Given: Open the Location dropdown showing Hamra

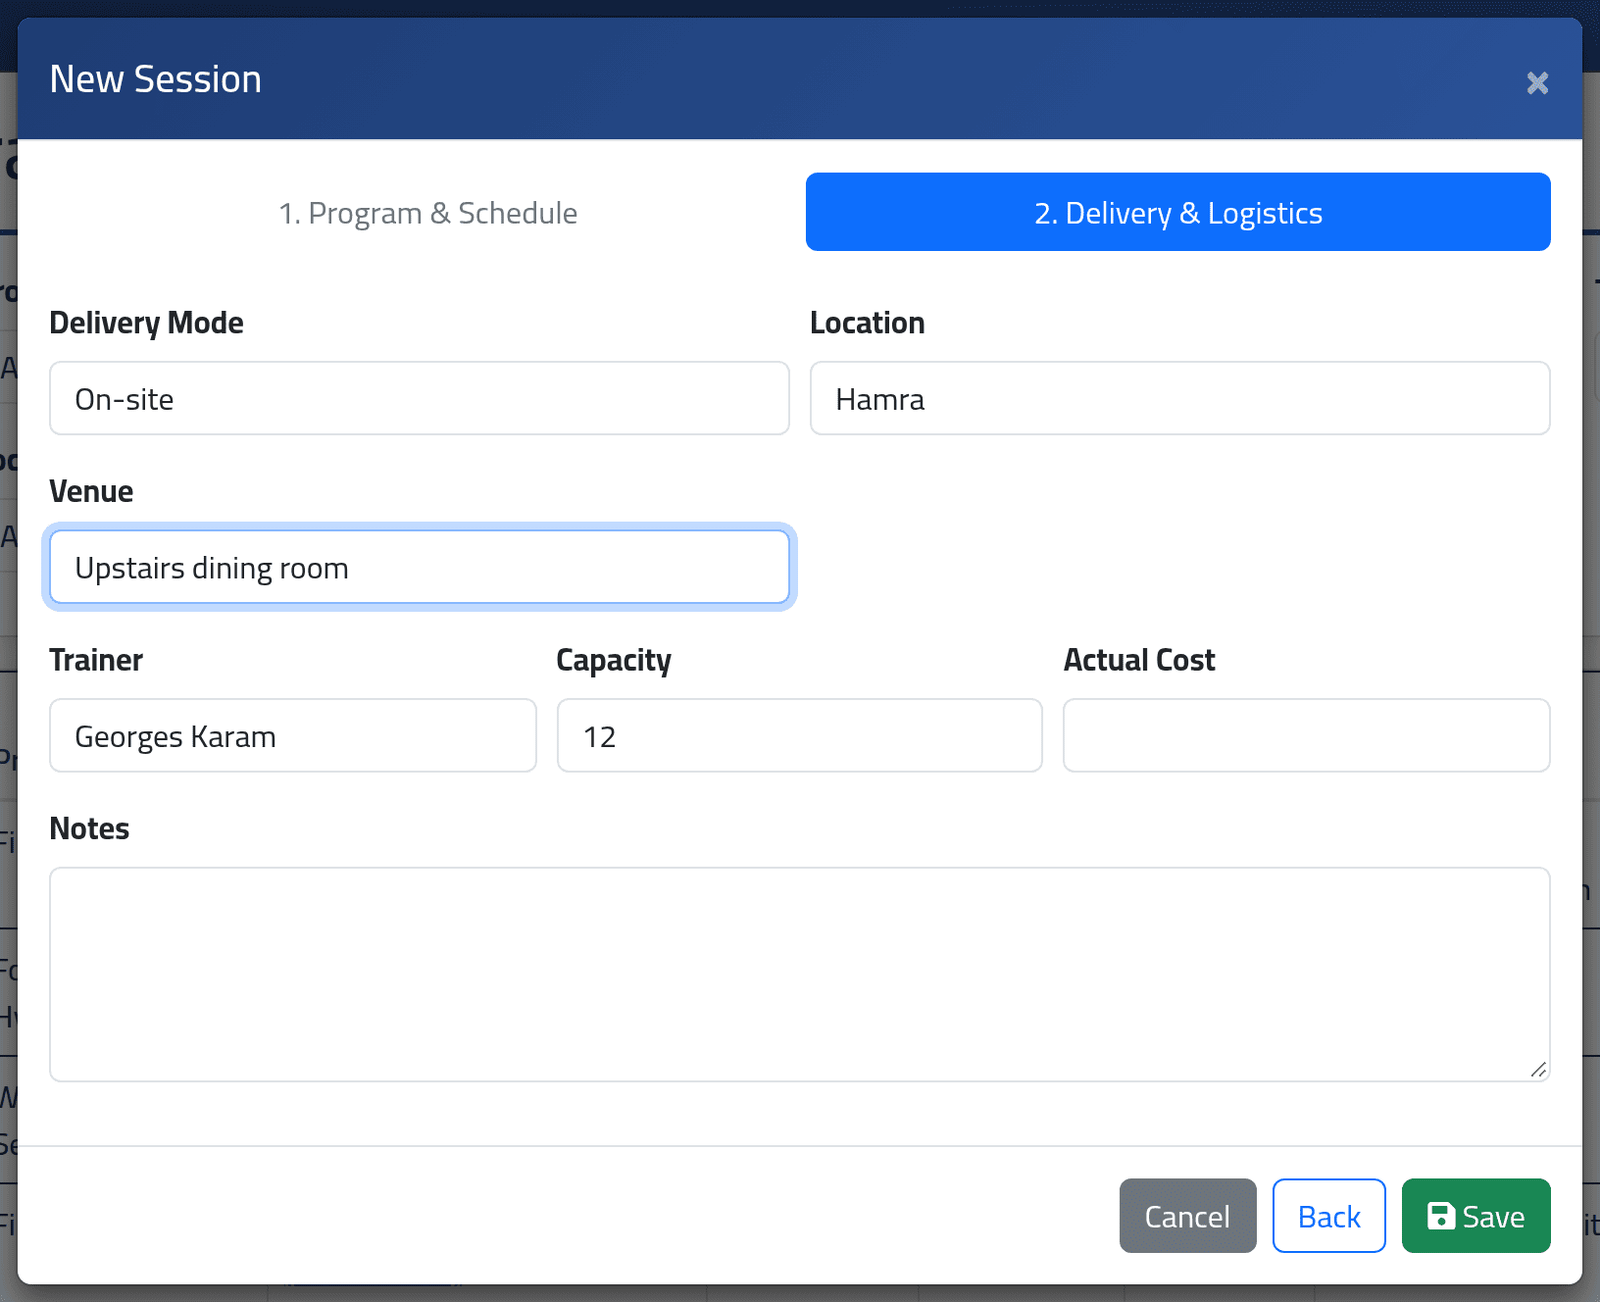Looking at the screenshot, I should click(x=1180, y=398).
